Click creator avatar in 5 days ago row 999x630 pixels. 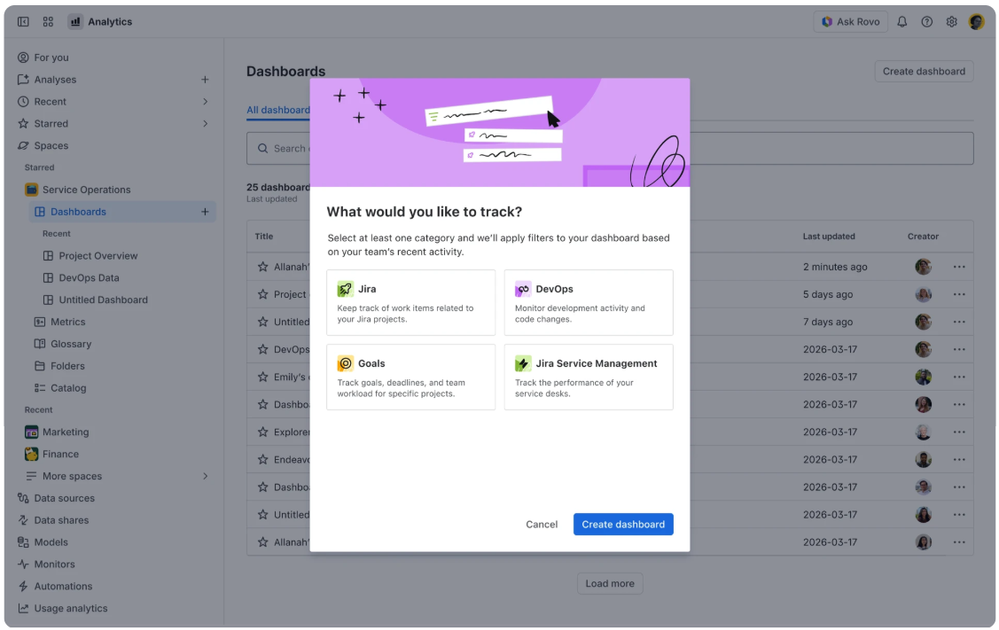[x=923, y=294]
